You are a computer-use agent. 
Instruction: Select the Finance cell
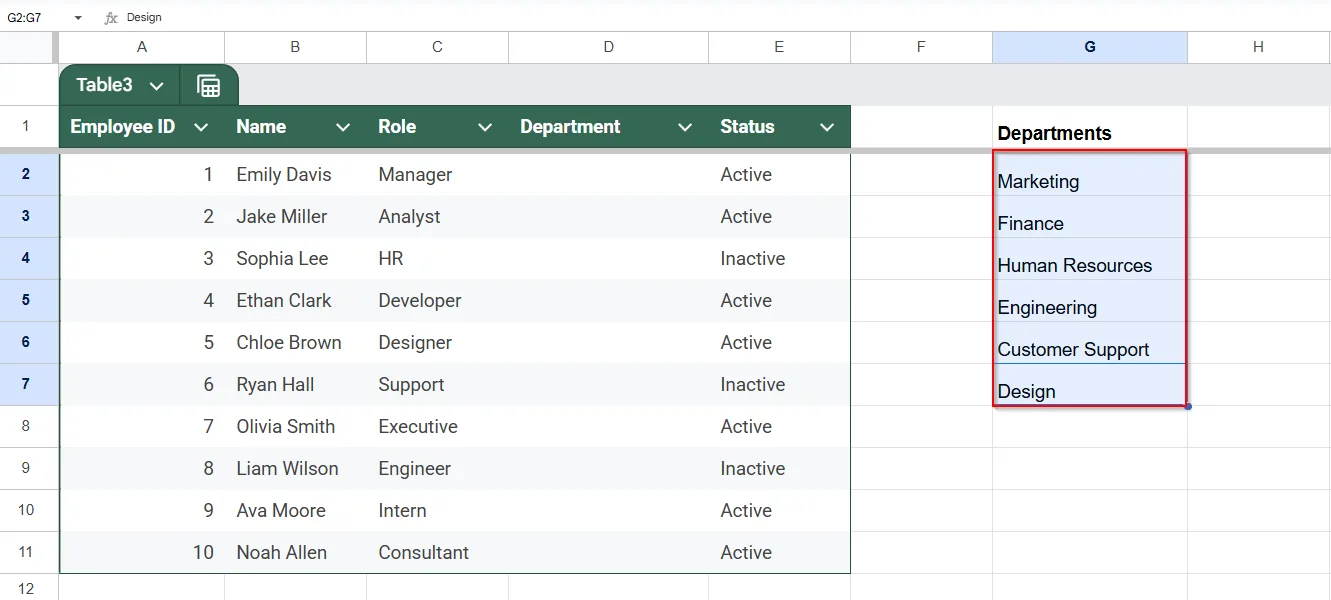[1090, 217]
